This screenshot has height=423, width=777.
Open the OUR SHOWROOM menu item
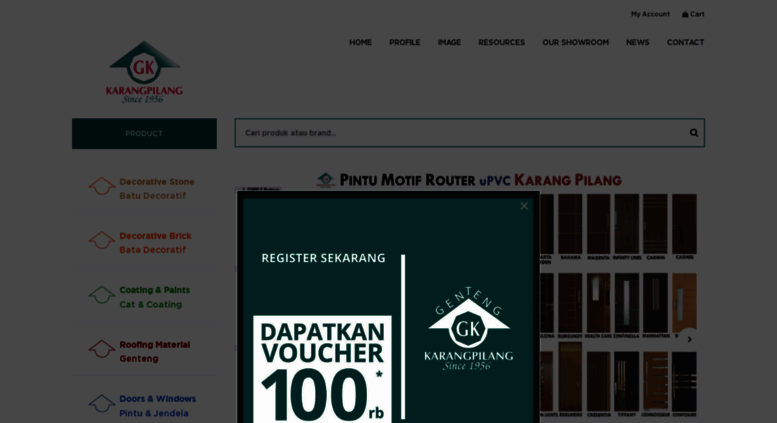point(575,43)
